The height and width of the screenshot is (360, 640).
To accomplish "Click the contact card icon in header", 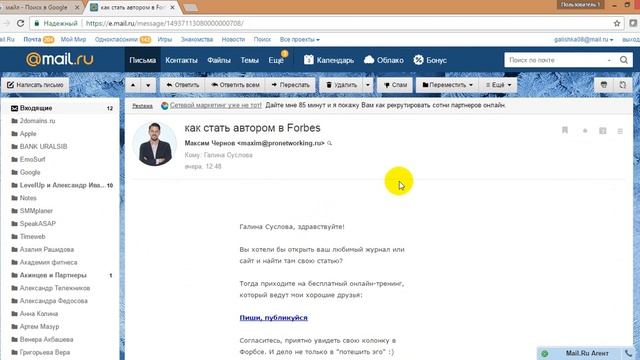I will pos(602,131).
